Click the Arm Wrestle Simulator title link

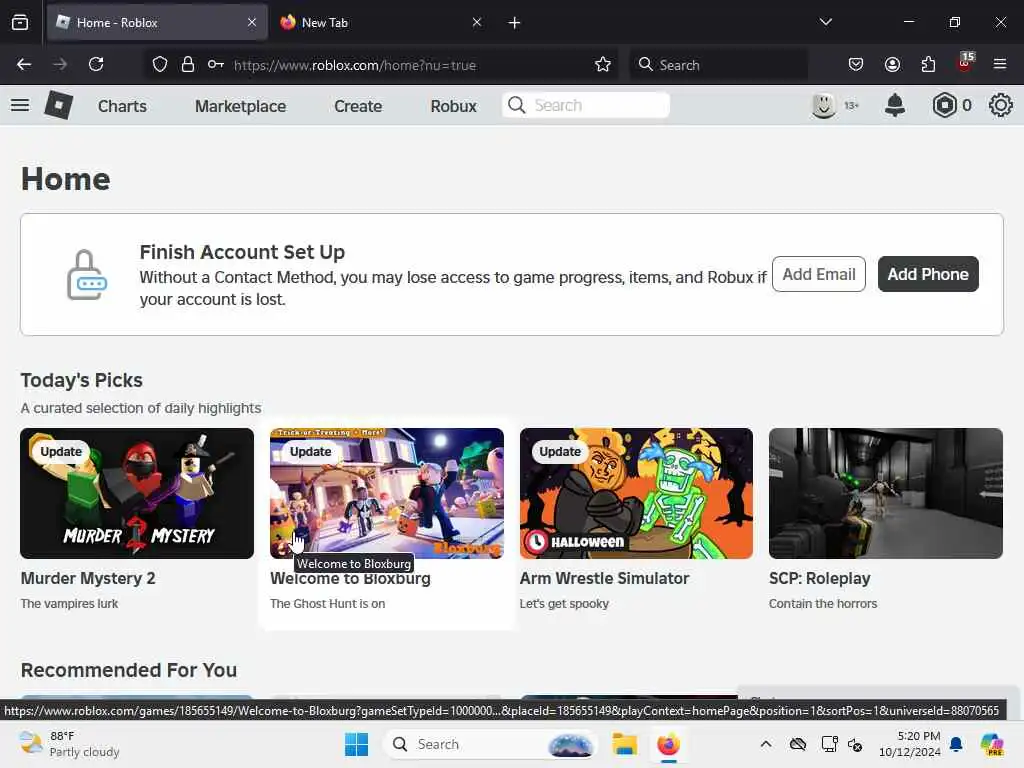(x=604, y=579)
